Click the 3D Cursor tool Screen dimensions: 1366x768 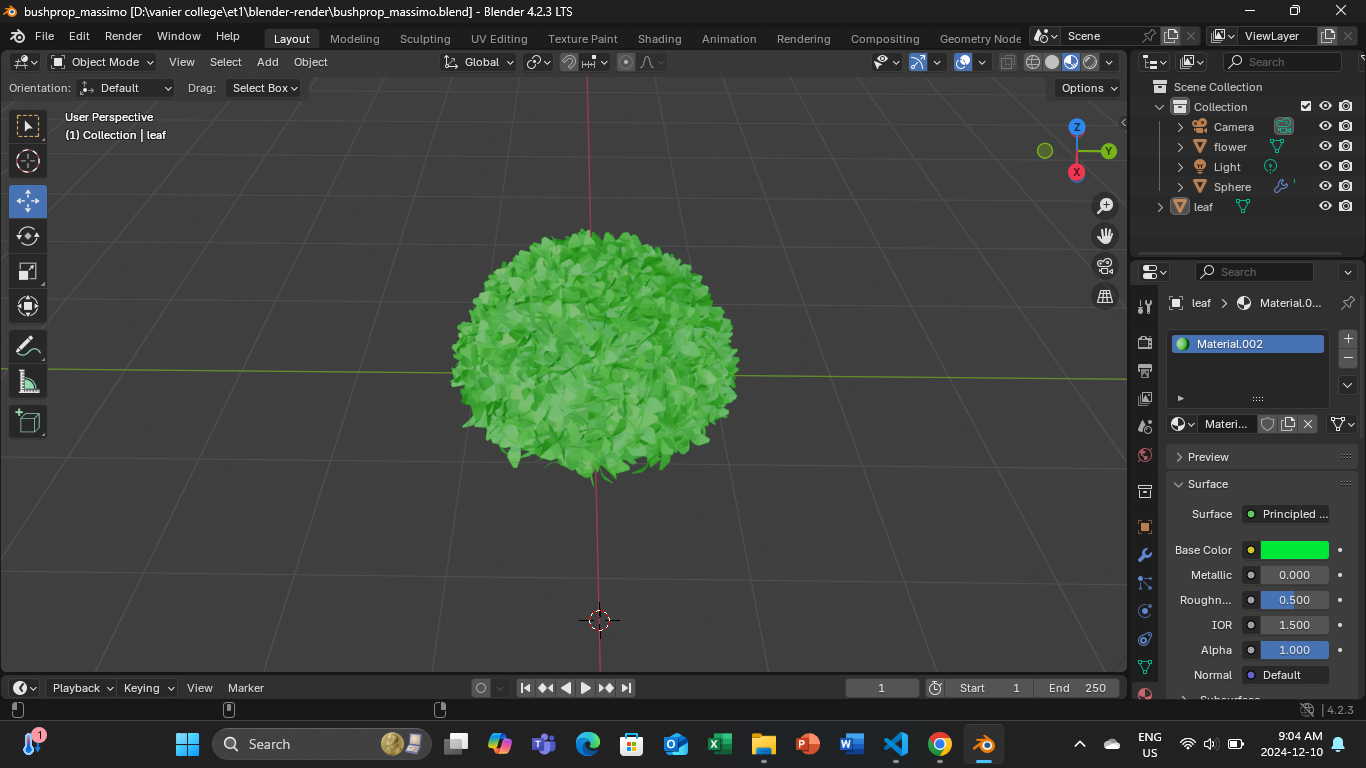click(28, 161)
